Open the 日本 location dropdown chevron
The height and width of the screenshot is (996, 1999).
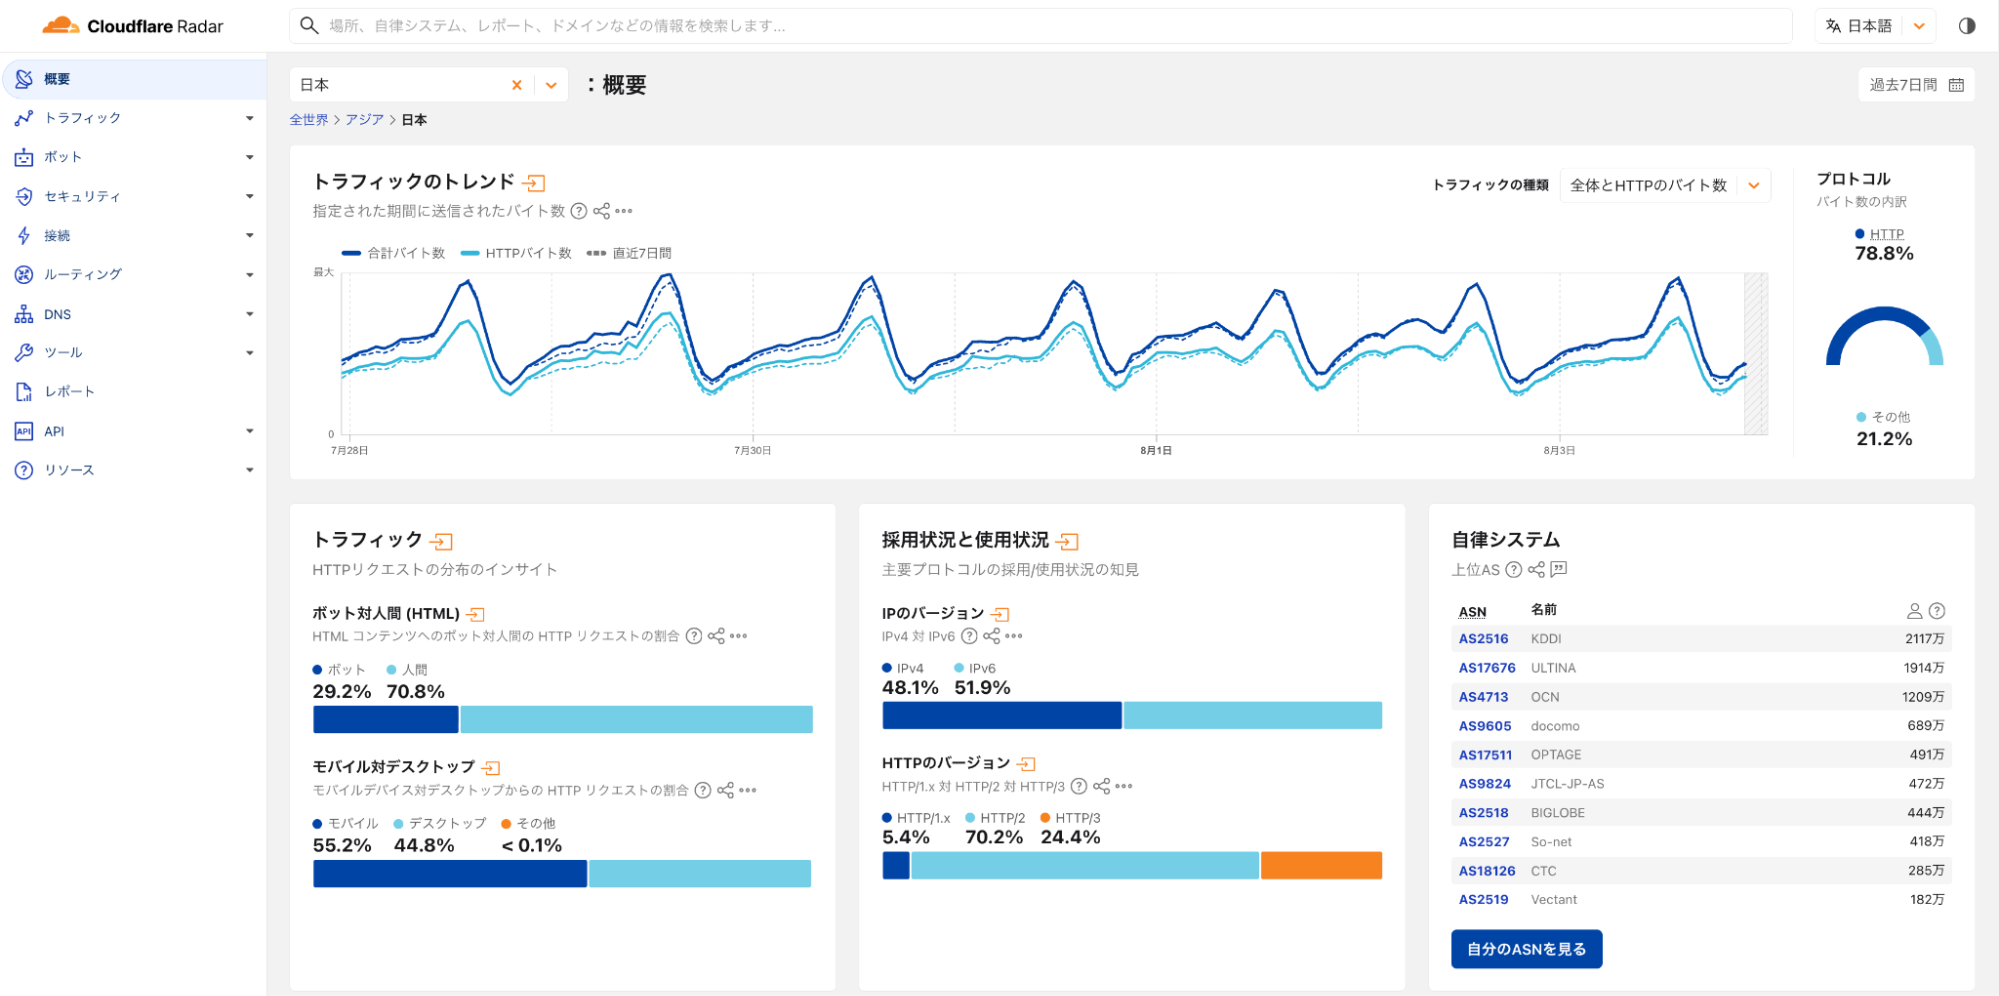(551, 85)
